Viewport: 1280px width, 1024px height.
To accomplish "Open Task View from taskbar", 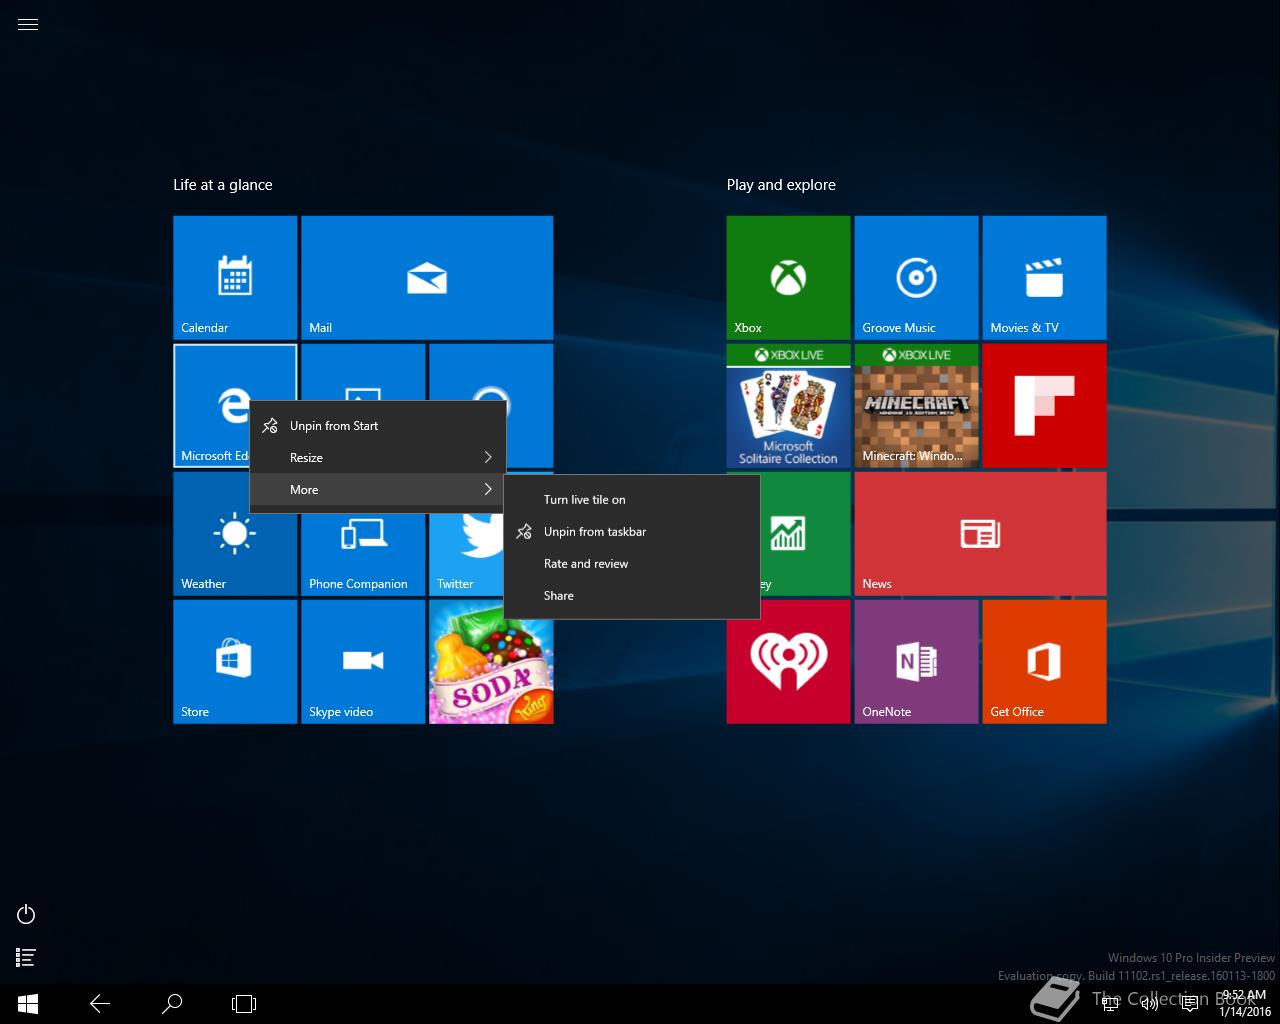I will (x=244, y=1004).
